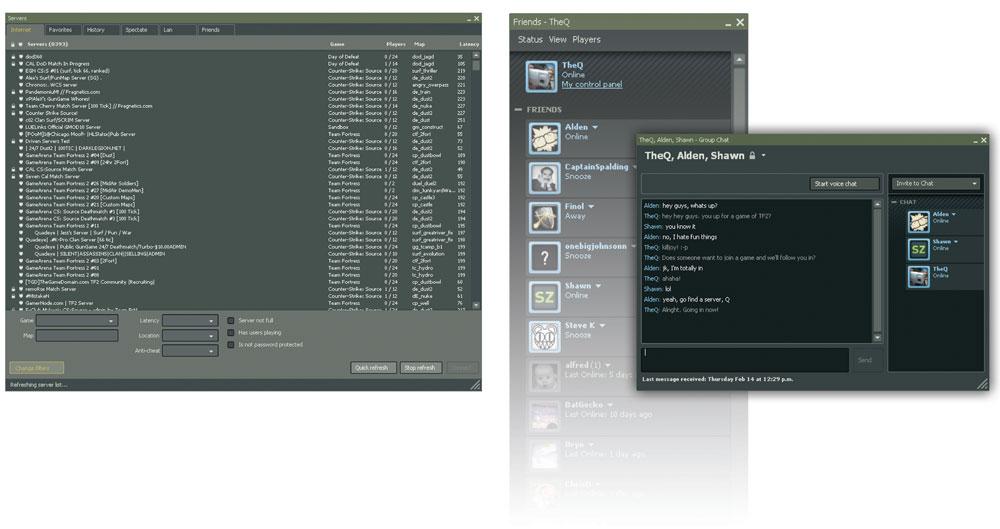Click Shawn's SZ avatar in the Friends list
Image resolution: width=1000 pixels, height=529 pixels.
544,296
